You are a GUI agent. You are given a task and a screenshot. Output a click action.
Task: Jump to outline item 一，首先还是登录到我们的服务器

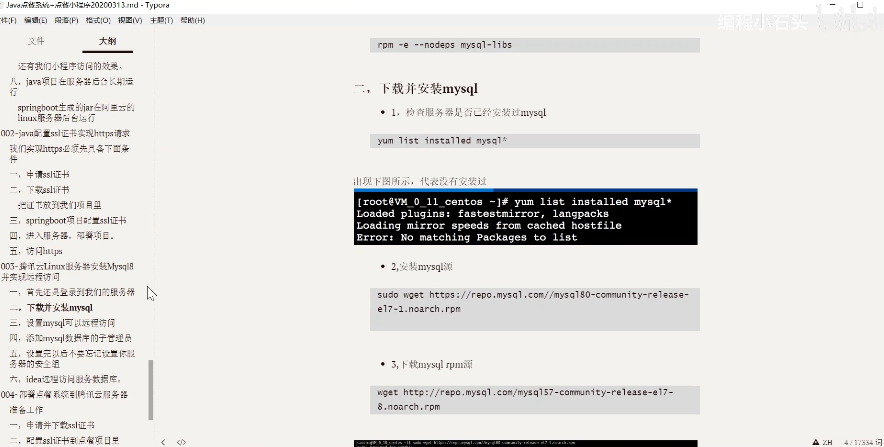[x=72, y=292]
